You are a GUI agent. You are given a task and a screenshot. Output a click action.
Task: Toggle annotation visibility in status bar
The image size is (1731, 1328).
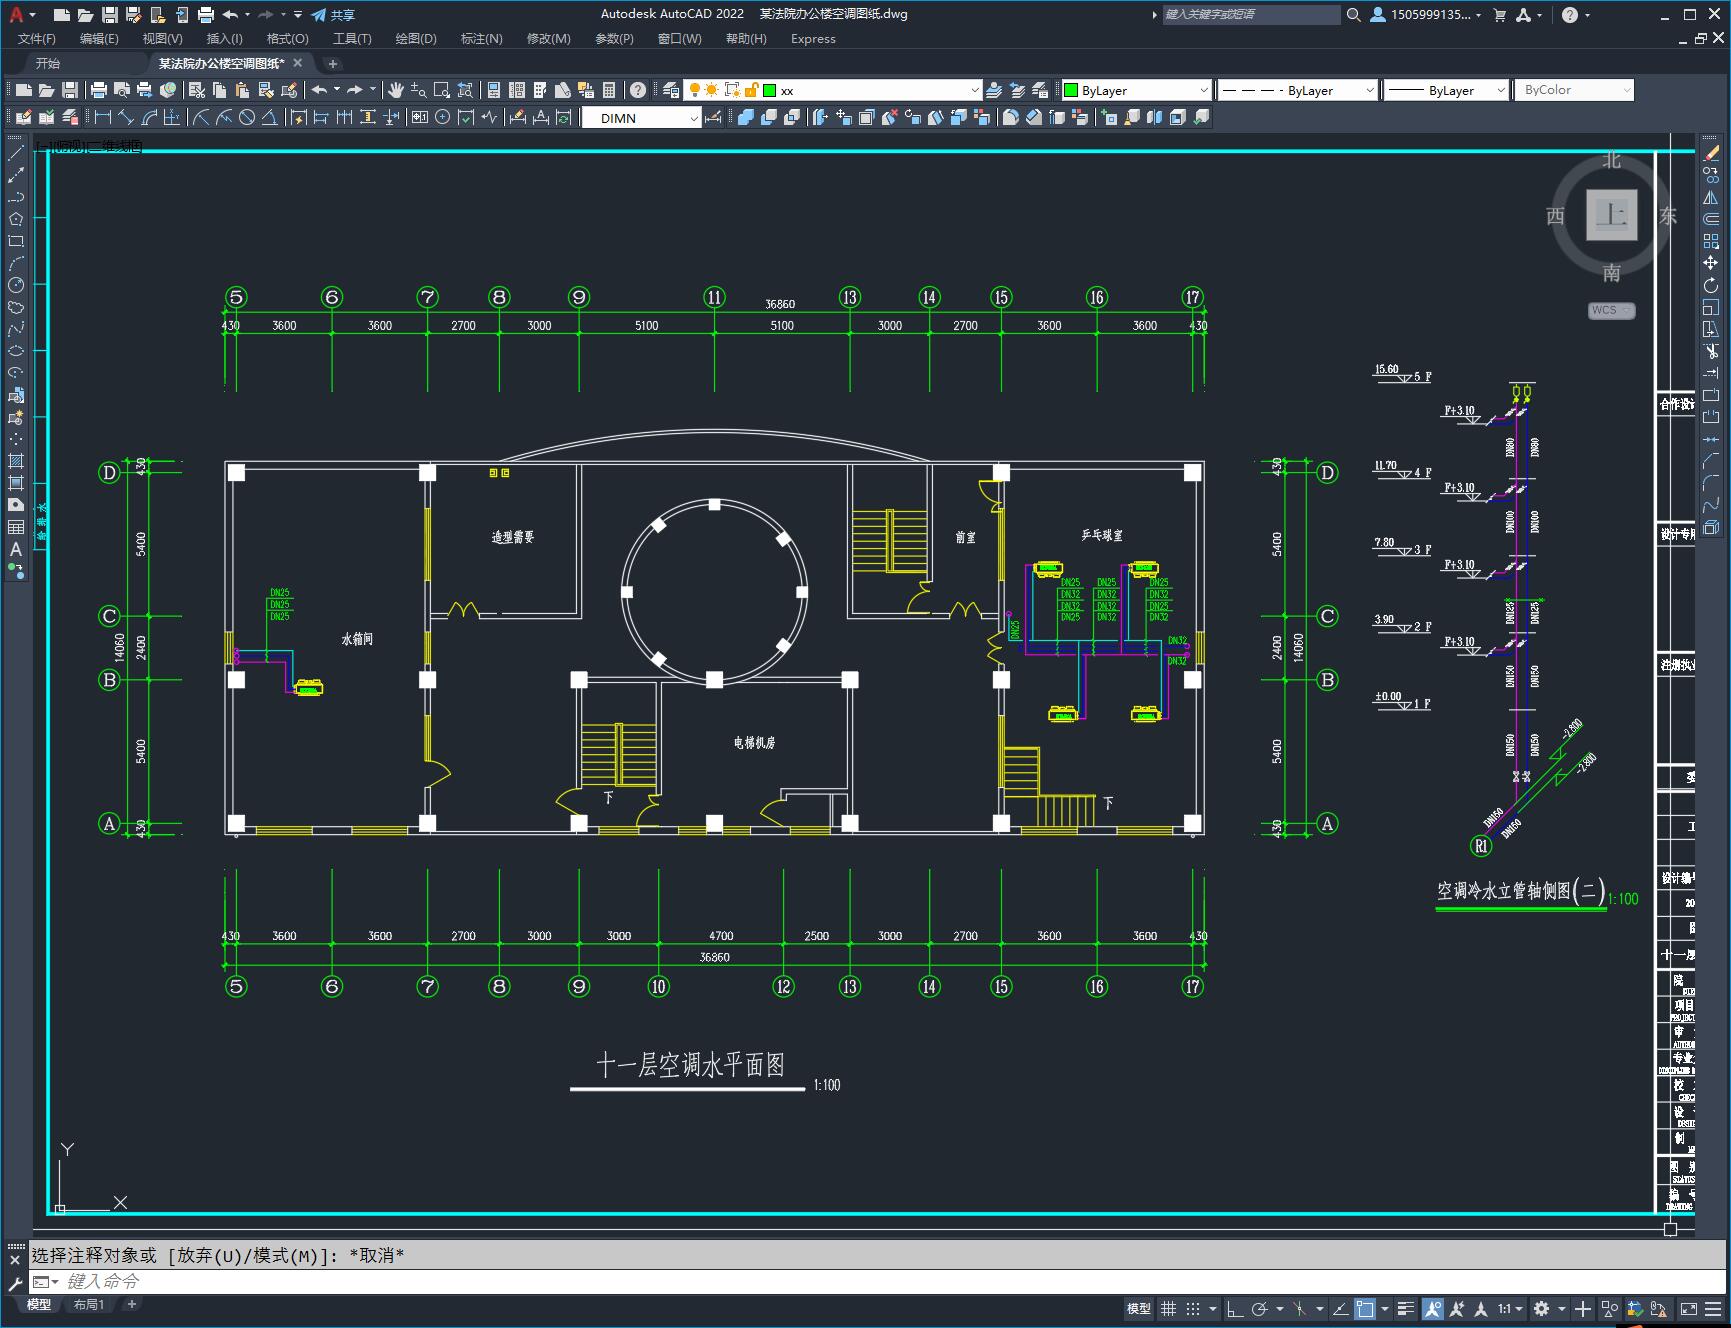coord(1433,1308)
